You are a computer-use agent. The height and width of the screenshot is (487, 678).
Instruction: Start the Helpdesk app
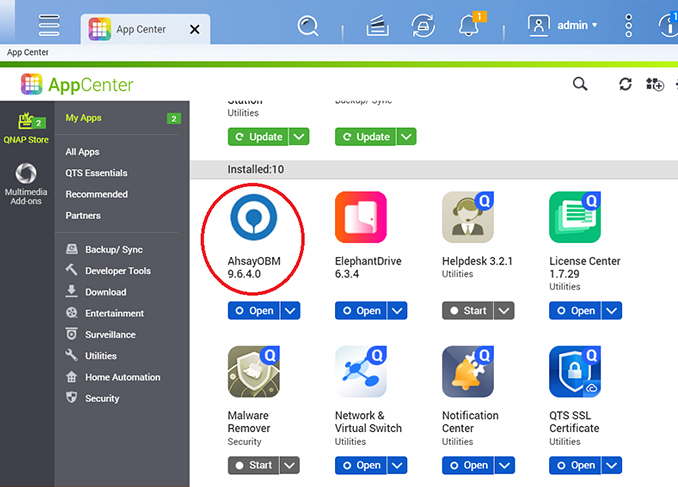click(x=468, y=311)
